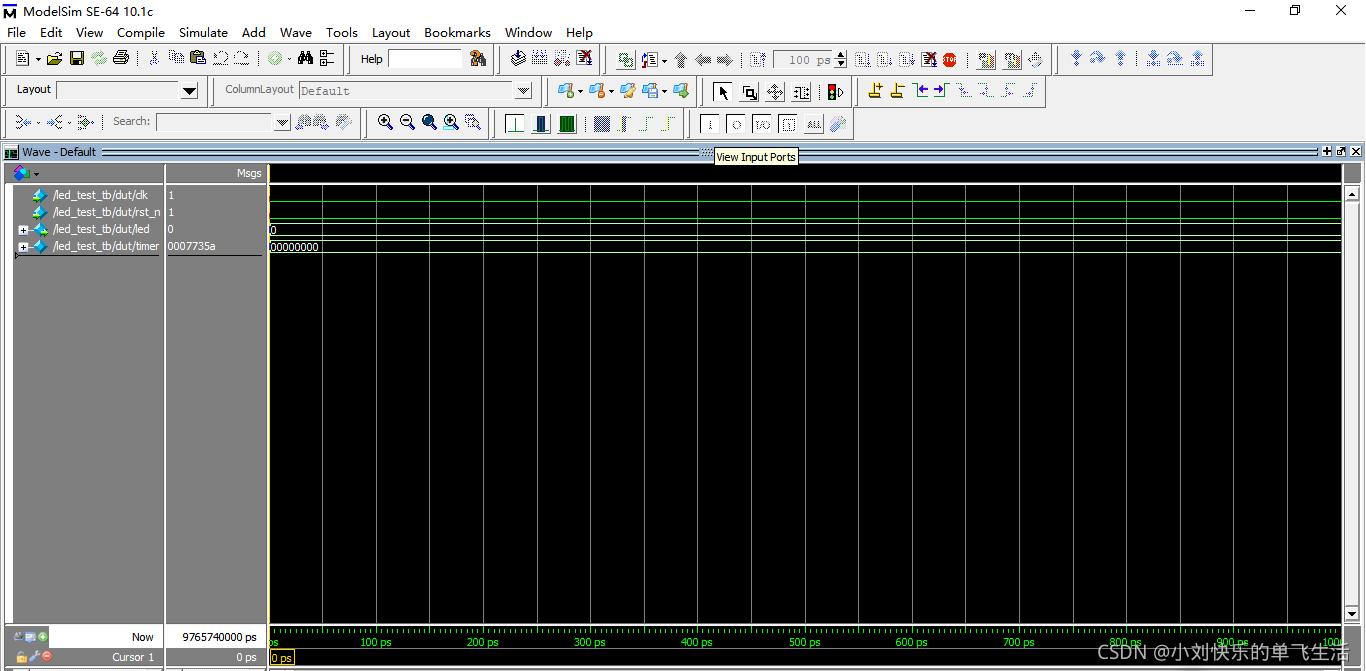Viewport: 1366px width, 671px height.
Task: Click the Break simulation icon with red X
Action: point(584,59)
